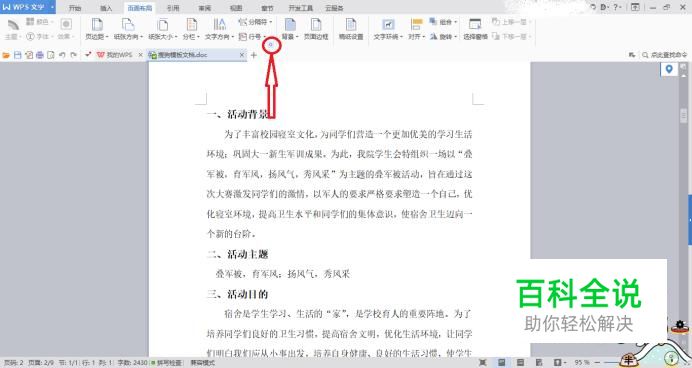Close the .doc document tab
The image size is (692, 368).
click(x=241, y=55)
